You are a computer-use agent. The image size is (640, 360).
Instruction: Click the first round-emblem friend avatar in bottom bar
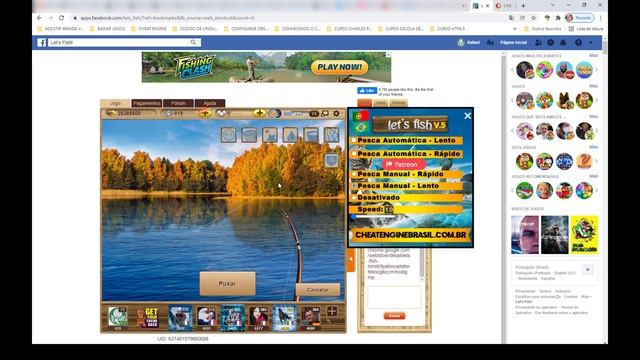[x=118, y=316]
